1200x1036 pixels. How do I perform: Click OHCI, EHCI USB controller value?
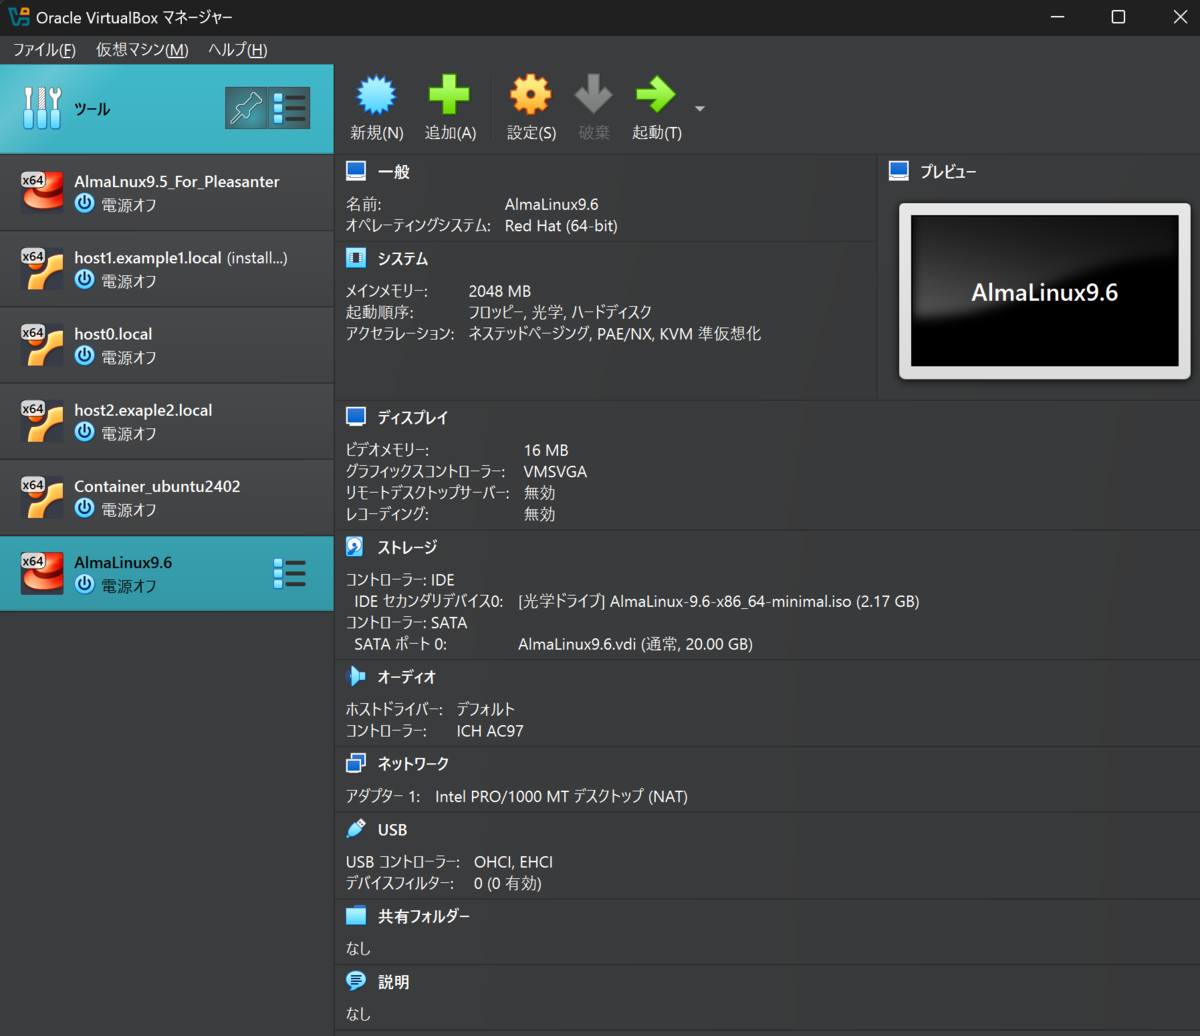513,862
